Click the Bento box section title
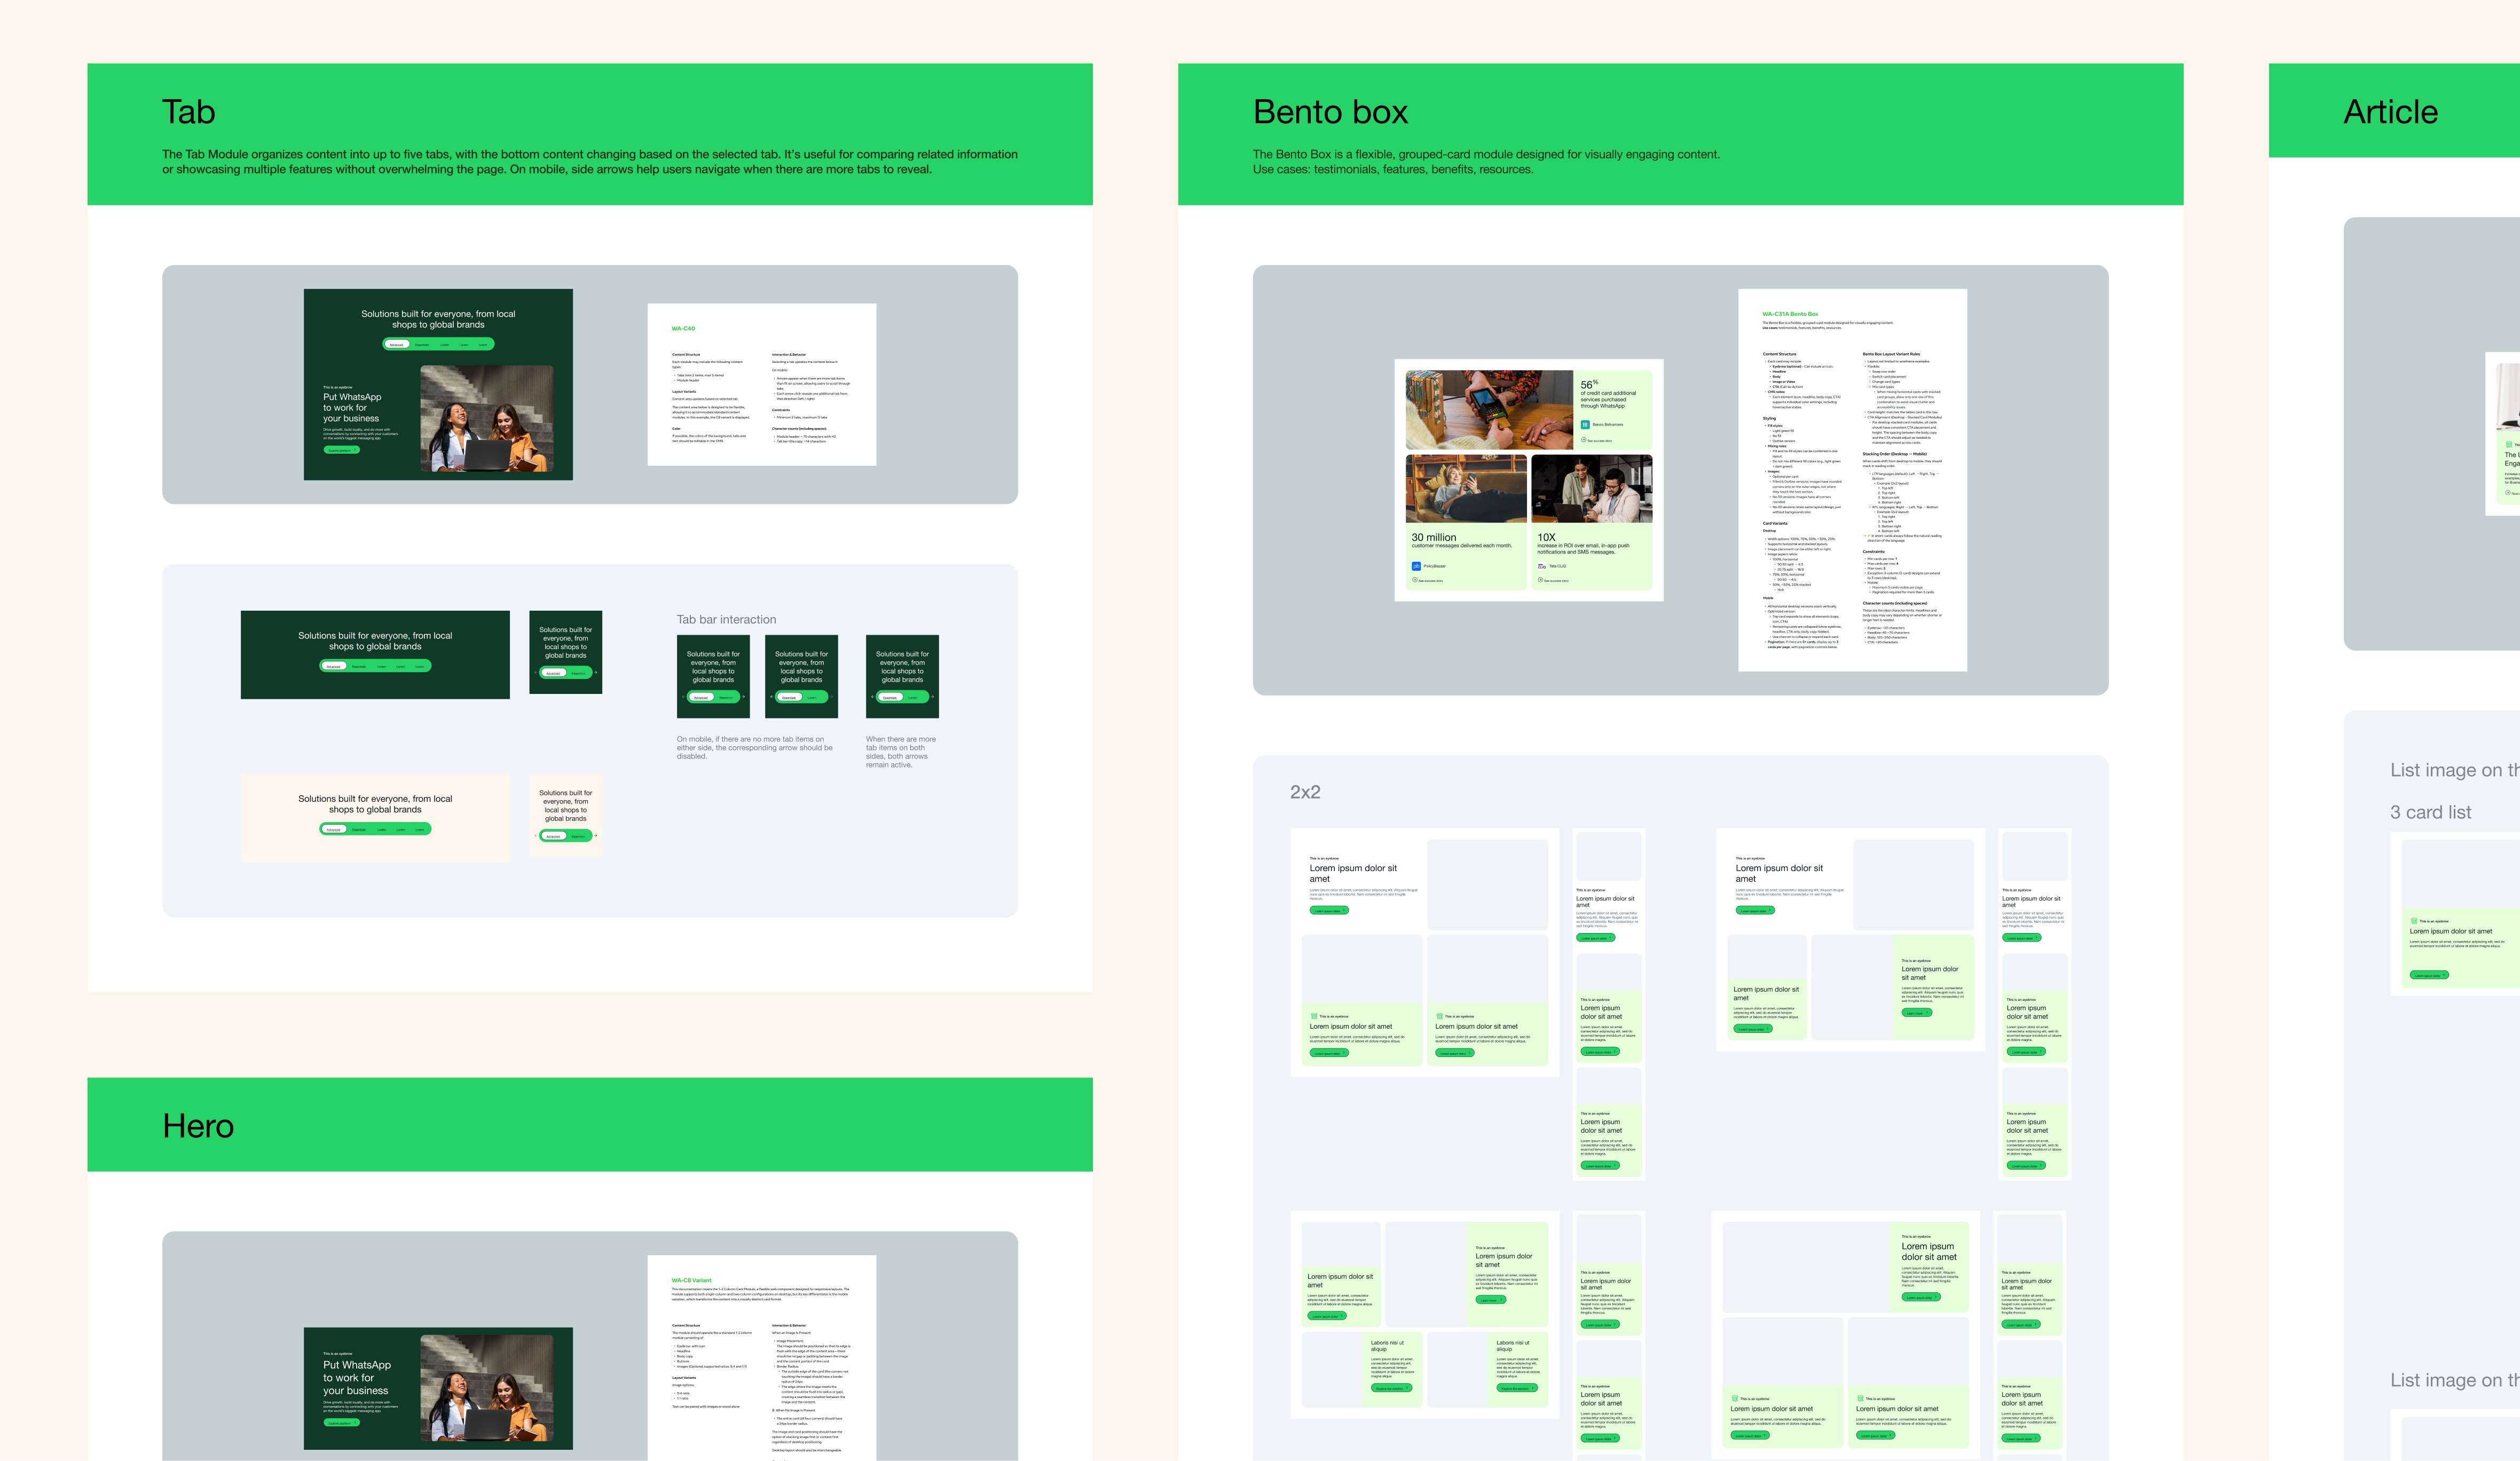The image size is (2520, 1461). tap(1330, 112)
